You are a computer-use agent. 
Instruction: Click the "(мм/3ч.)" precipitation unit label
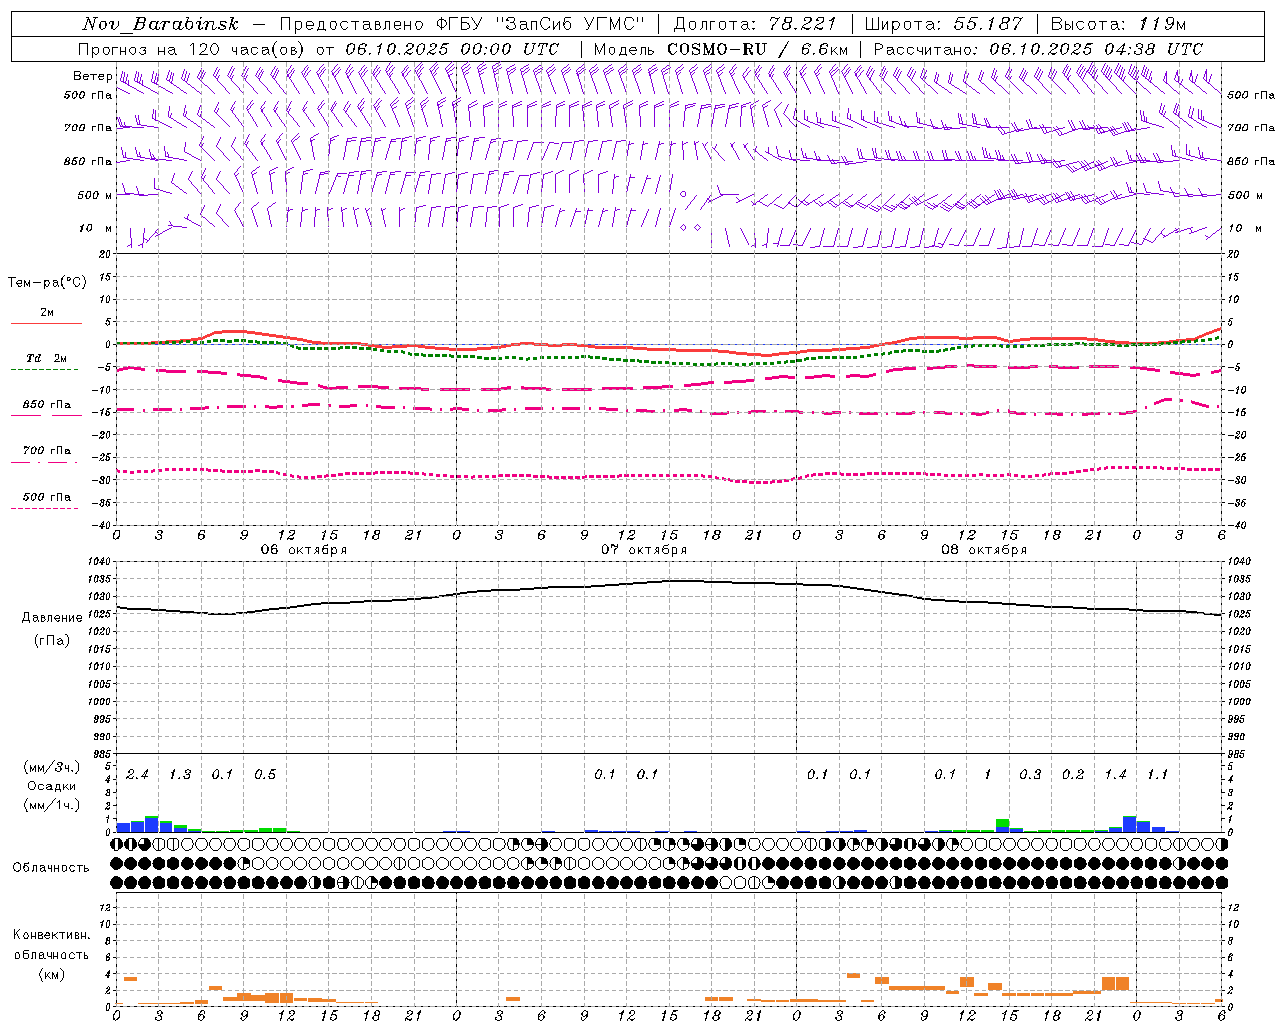click(50, 767)
